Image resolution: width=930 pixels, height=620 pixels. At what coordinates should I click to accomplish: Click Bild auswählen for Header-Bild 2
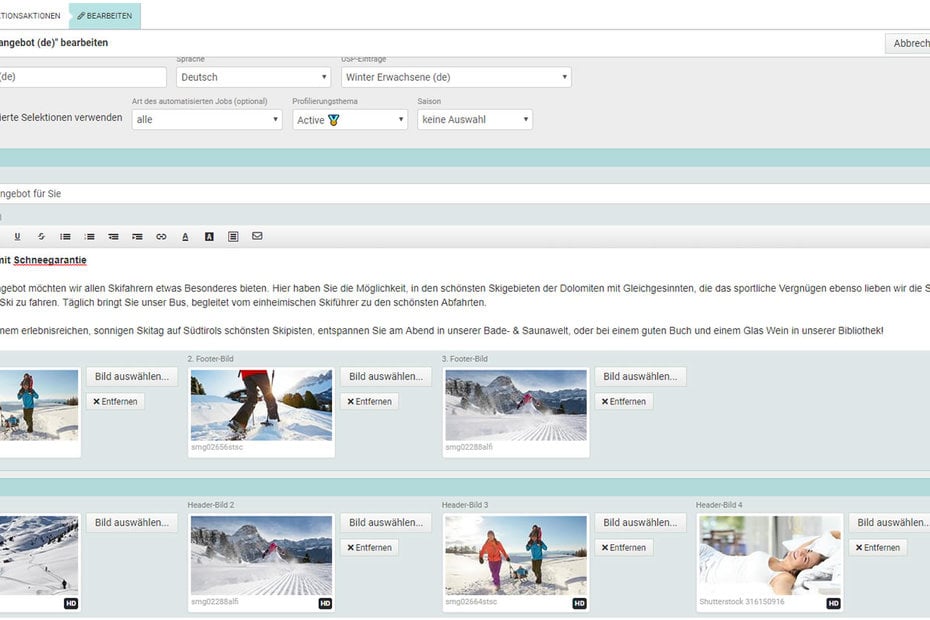click(x=386, y=523)
